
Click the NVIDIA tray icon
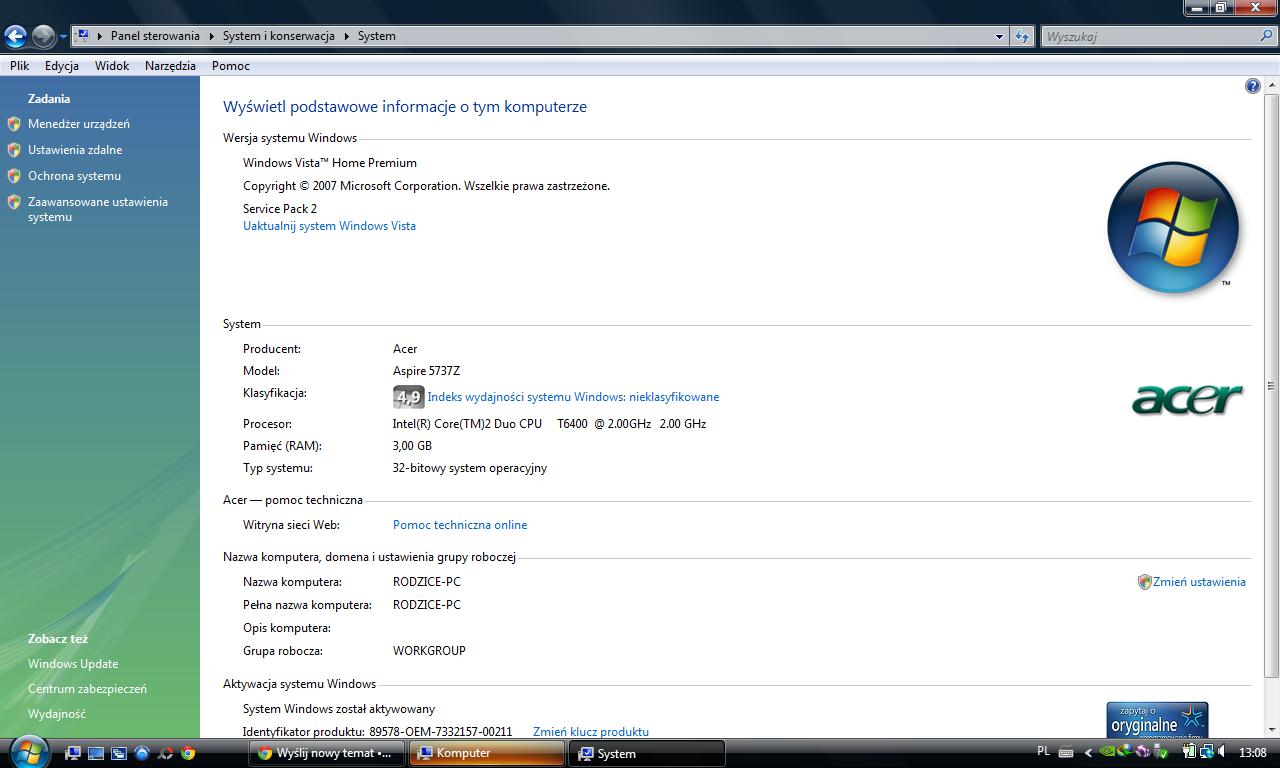[1107, 752]
